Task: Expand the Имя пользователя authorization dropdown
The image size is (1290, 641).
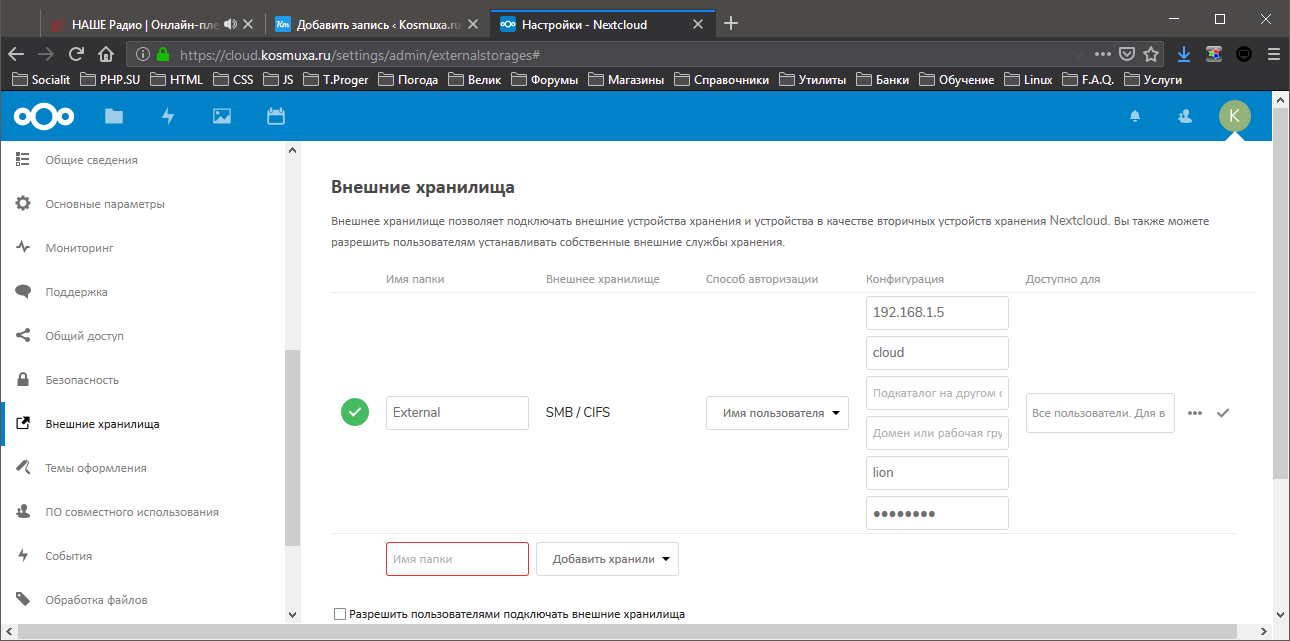Action: tap(777, 413)
